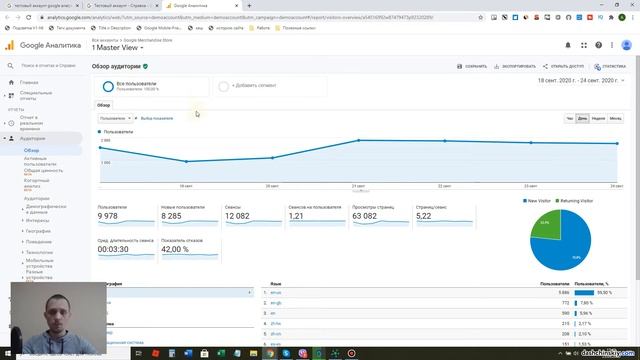Open the Пользователи metric dropdown
This screenshot has width=640, height=360.
click(115, 118)
